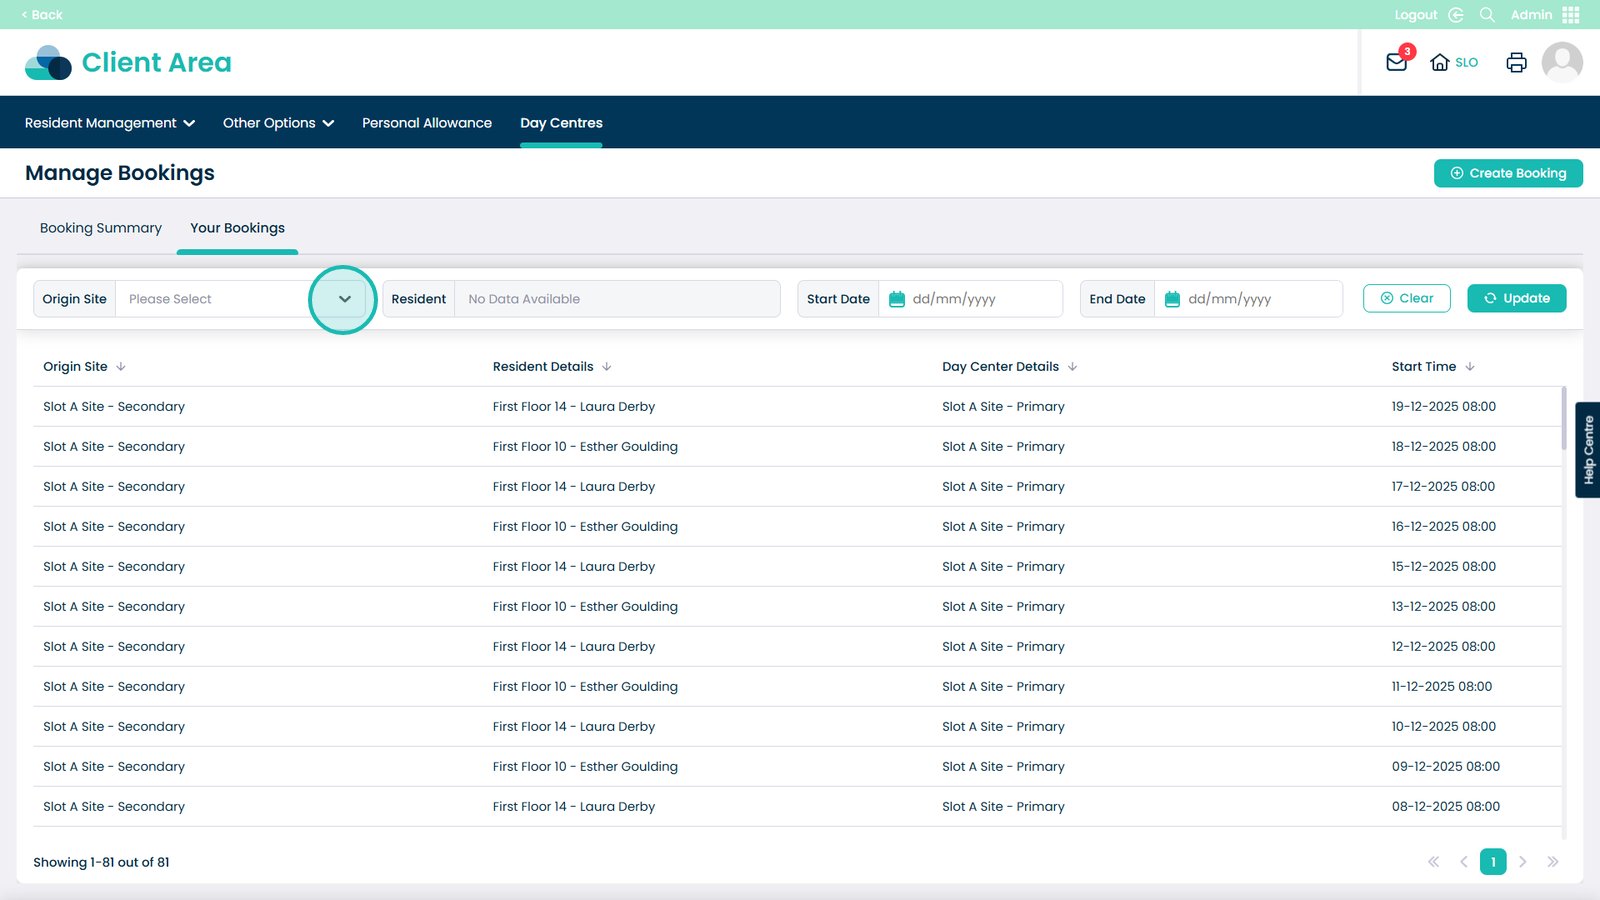This screenshot has width=1600, height=900.
Task: Click the search magnifier icon
Action: click(1487, 15)
